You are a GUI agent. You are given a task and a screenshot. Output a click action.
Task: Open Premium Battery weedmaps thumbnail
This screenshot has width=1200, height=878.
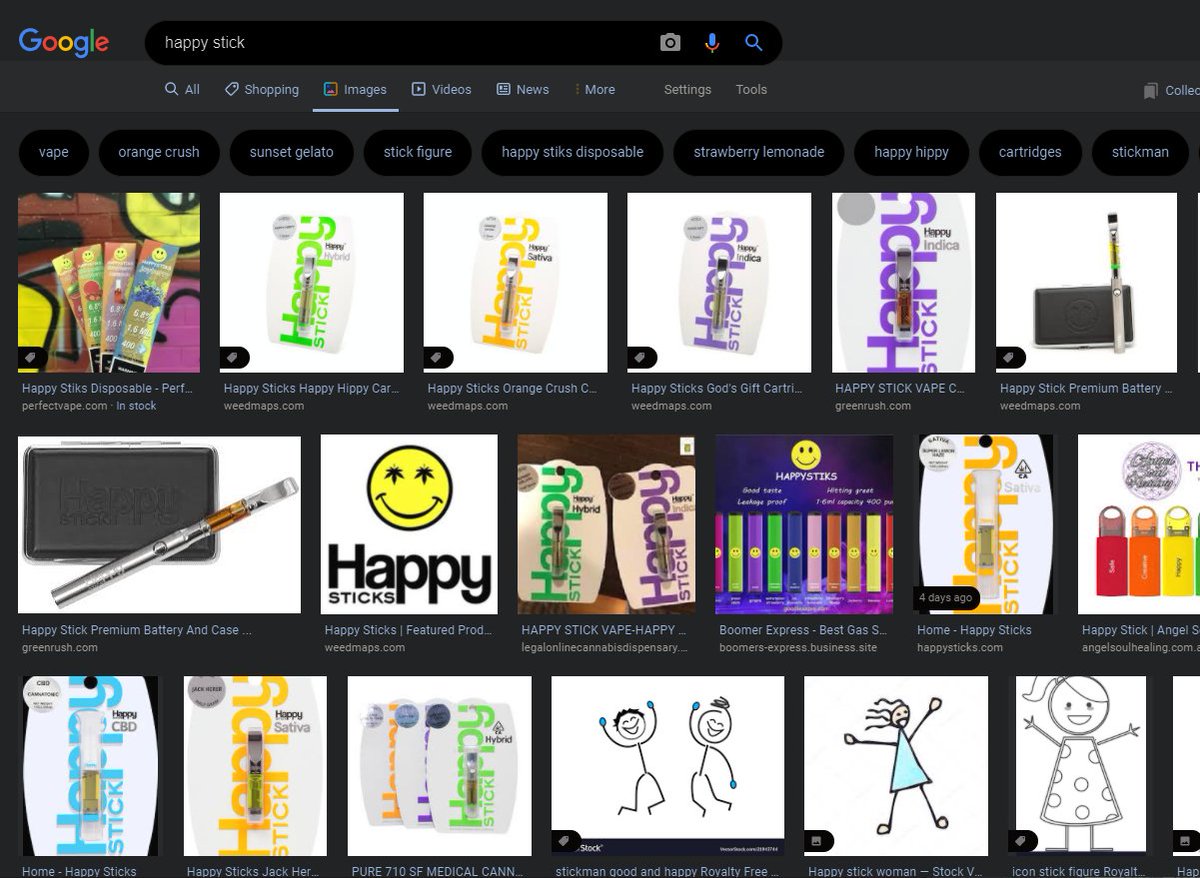pos(1086,283)
